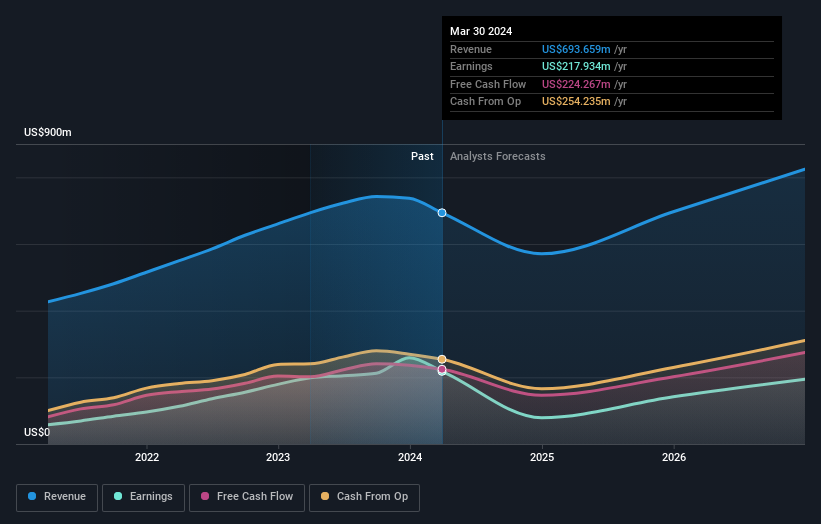Click the Revenue row label in tooltip
The height and width of the screenshot is (524, 821).
point(471,49)
